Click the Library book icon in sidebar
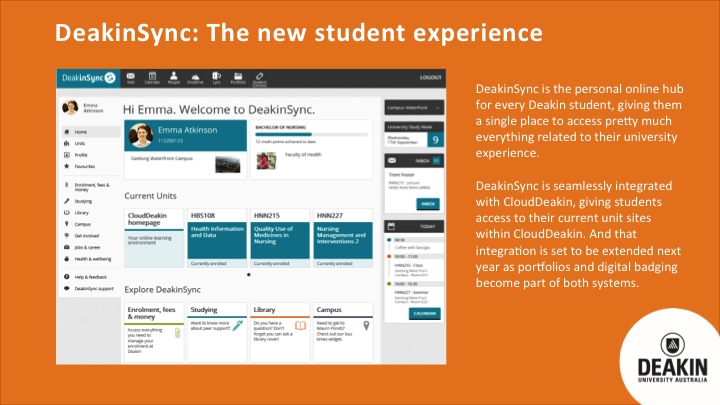Screen dimensions: 720x405 [67, 213]
